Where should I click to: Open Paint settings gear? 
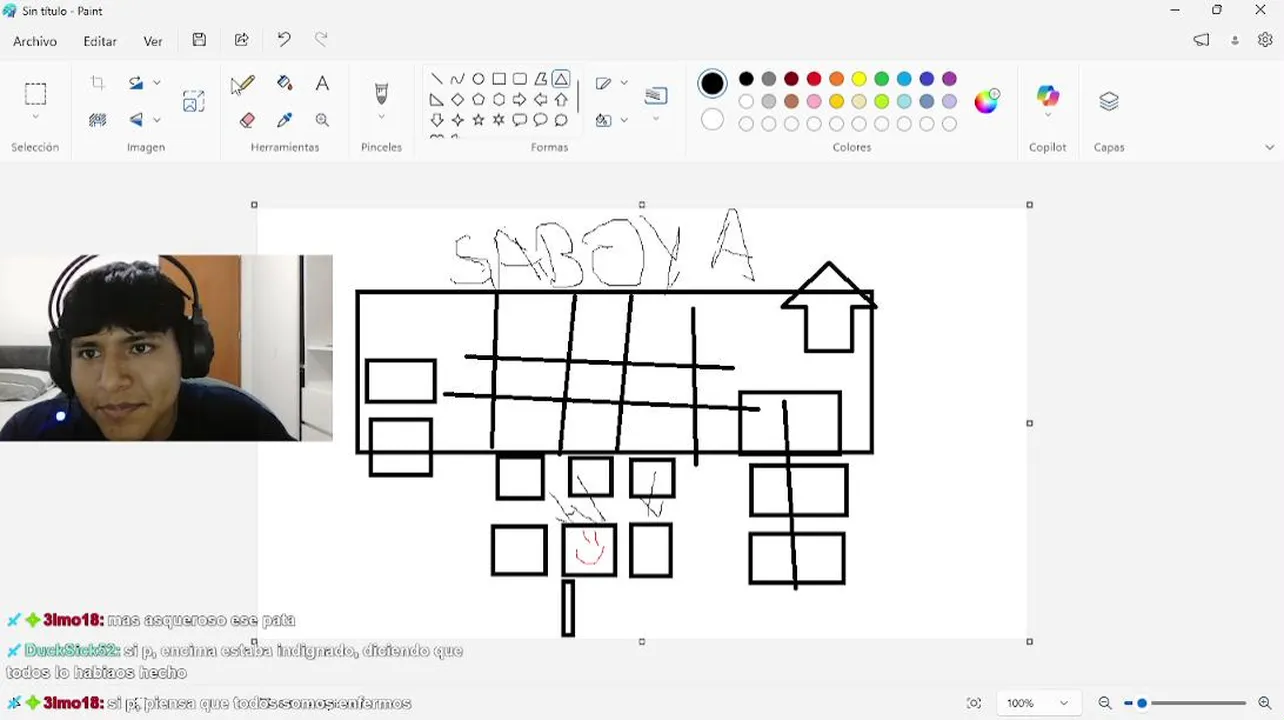(1265, 40)
